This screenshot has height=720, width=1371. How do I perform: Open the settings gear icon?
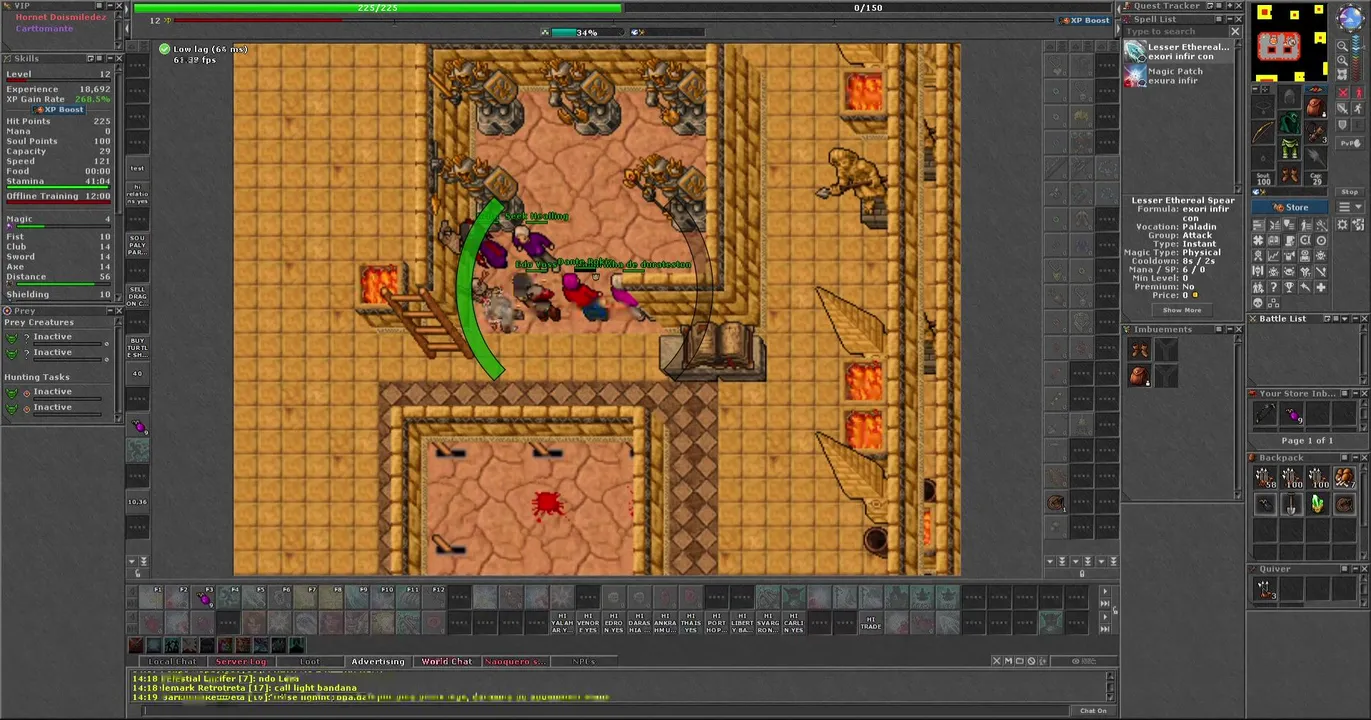click(x=1343, y=224)
